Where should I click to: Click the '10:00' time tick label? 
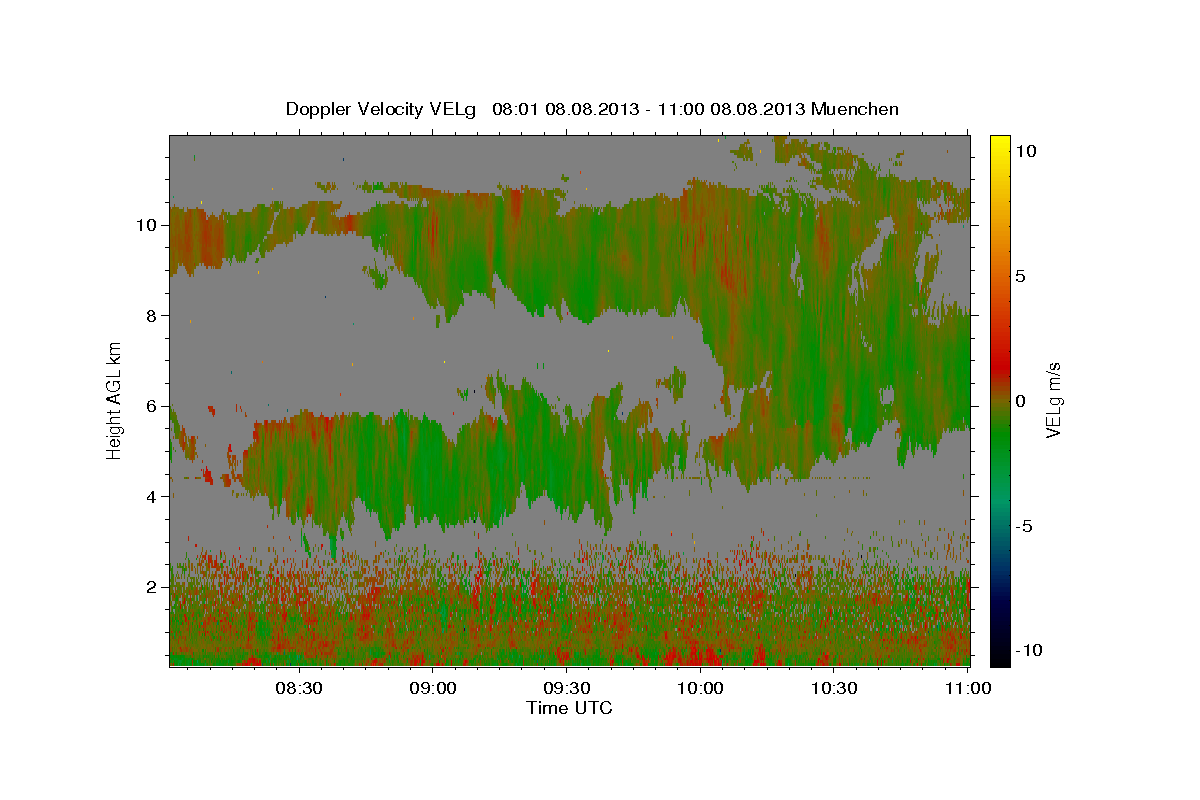point(700,688)
